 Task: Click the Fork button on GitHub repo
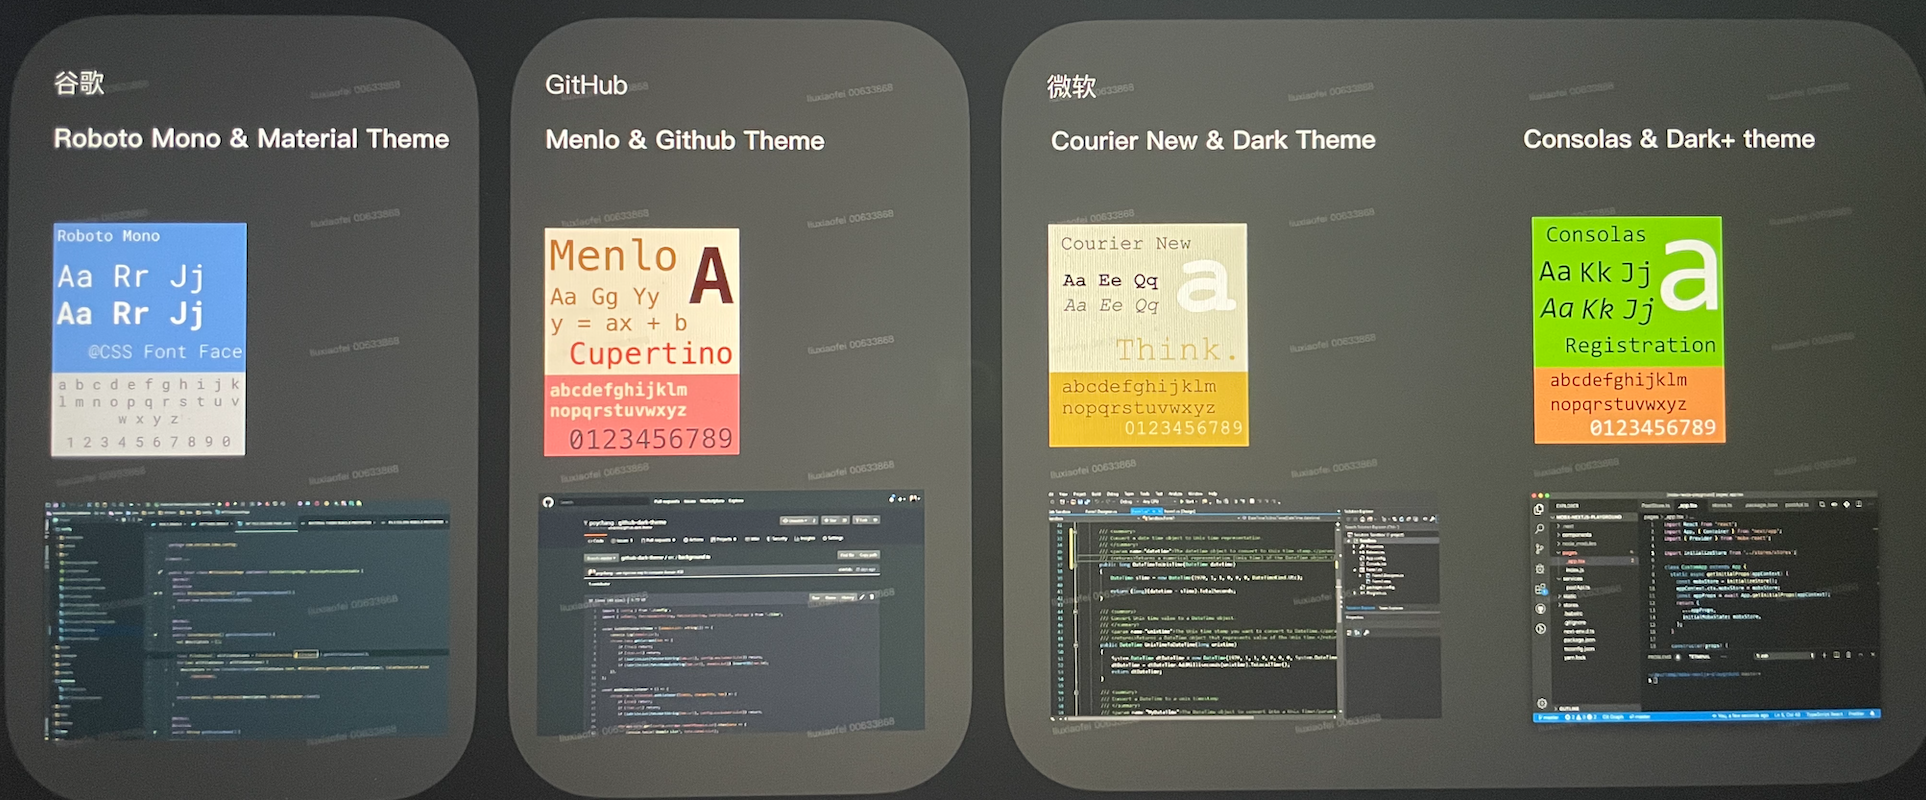pyautogui.click(x=866, y=520)
